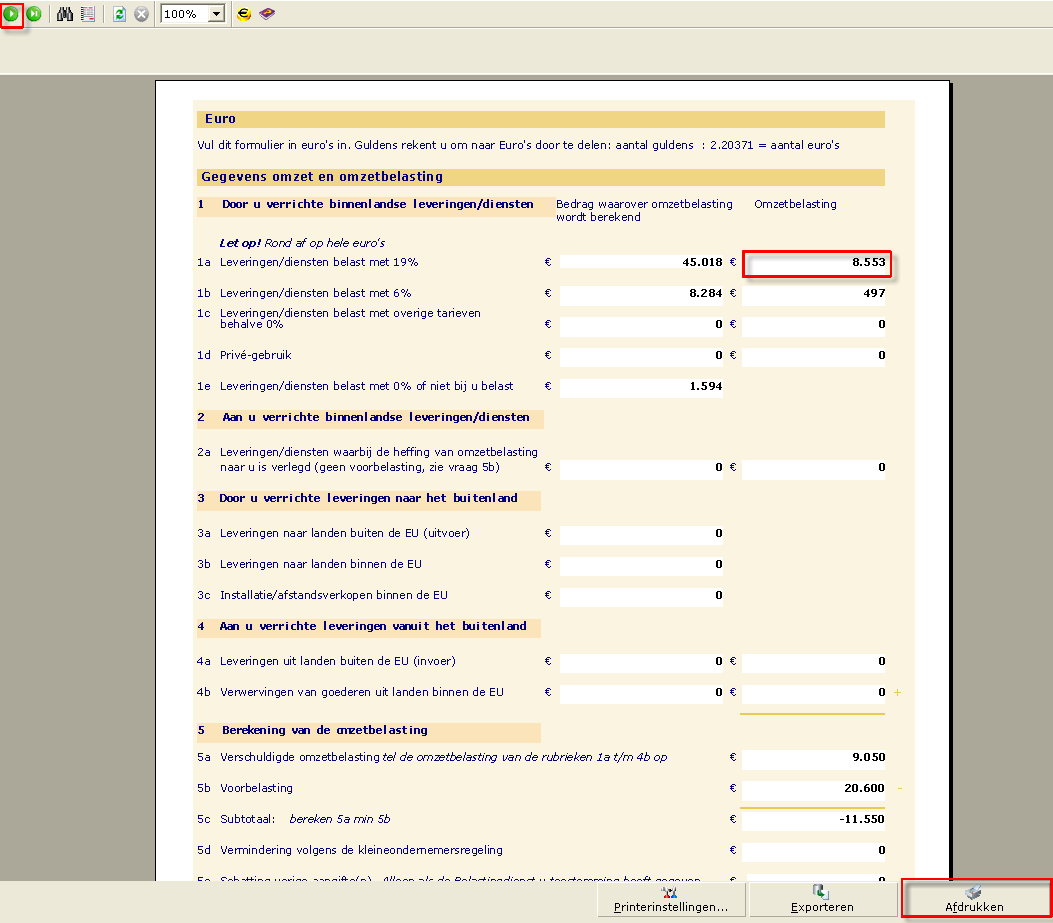This screenshot has width=1053, height=923.
Task: Click label Leveringen naar landen binnen de EU
Action: point(321,564)
